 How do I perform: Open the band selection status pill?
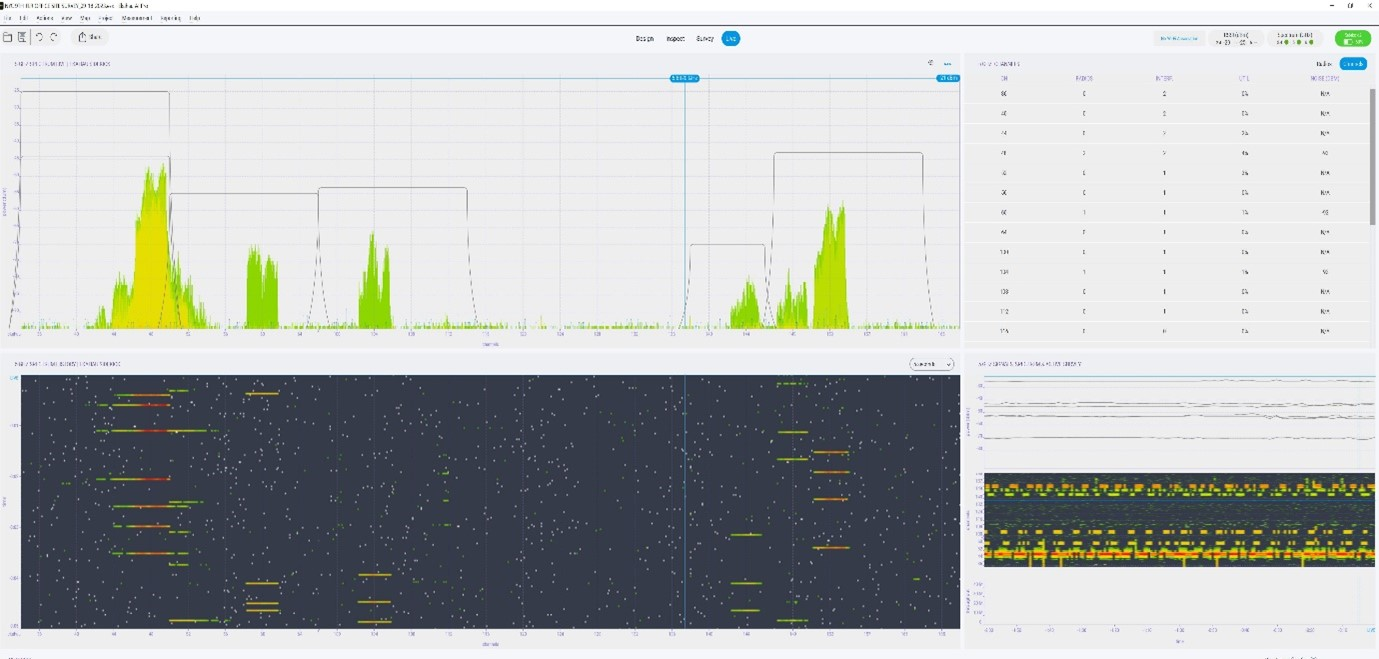tap(1236, 38)
